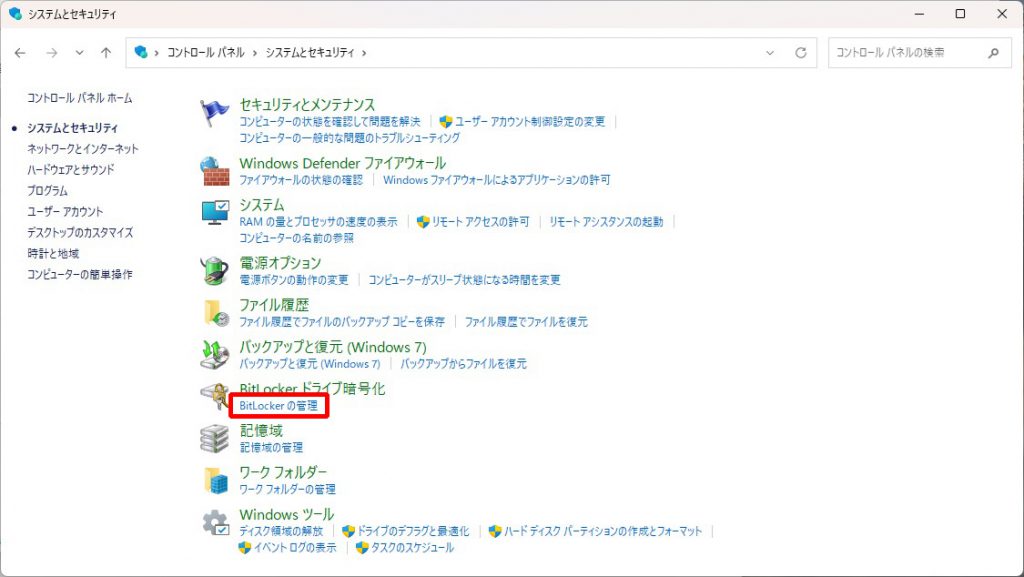Open コンピューターがスリープ状態になる時間を変更
Screen dimensions: 1024x577
[x=464, y=280]
